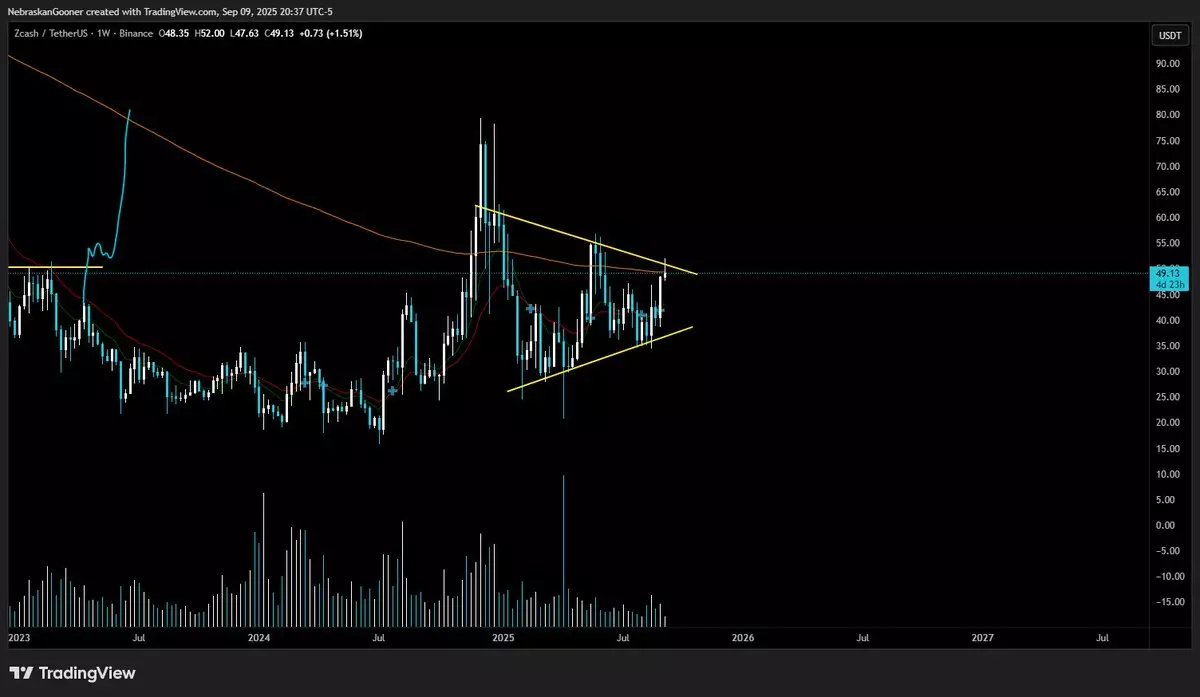1200x697 pixels.
Task: Click the 2026 label on time axis
Action: [742, 637]
